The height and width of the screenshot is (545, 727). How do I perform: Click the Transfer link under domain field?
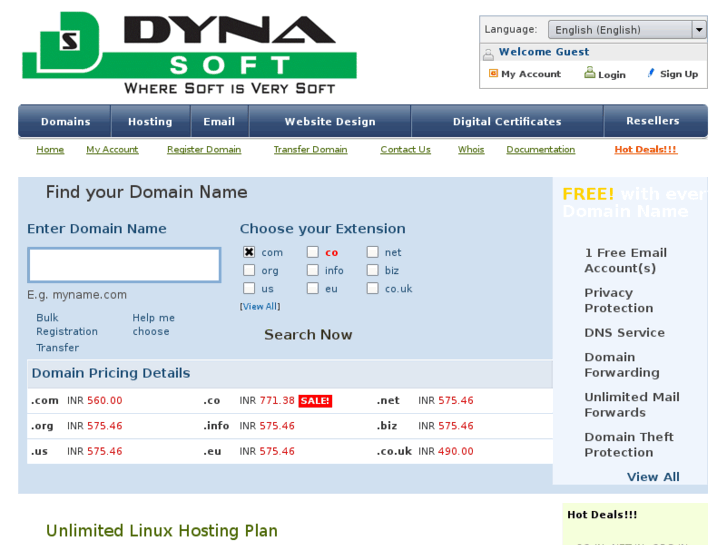pyautogui.click(x=57, y=347)
